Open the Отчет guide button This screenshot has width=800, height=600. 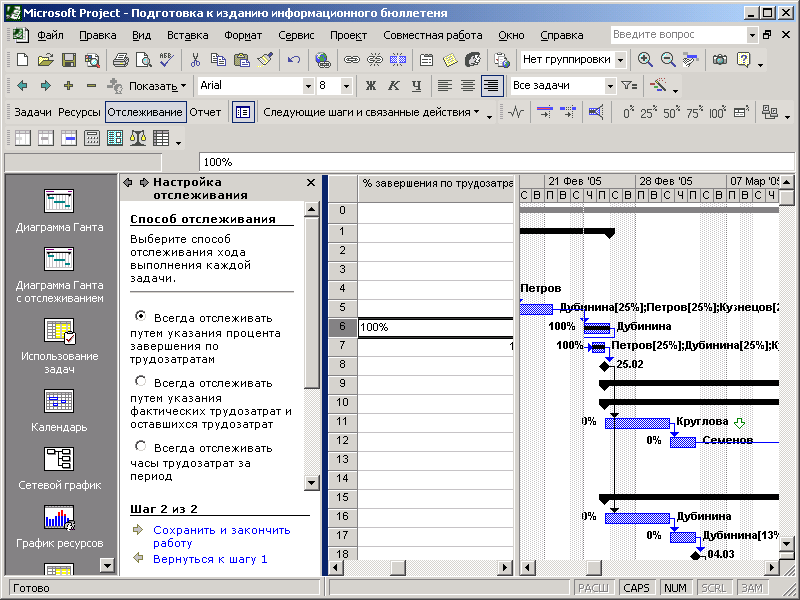coord(205,112)
